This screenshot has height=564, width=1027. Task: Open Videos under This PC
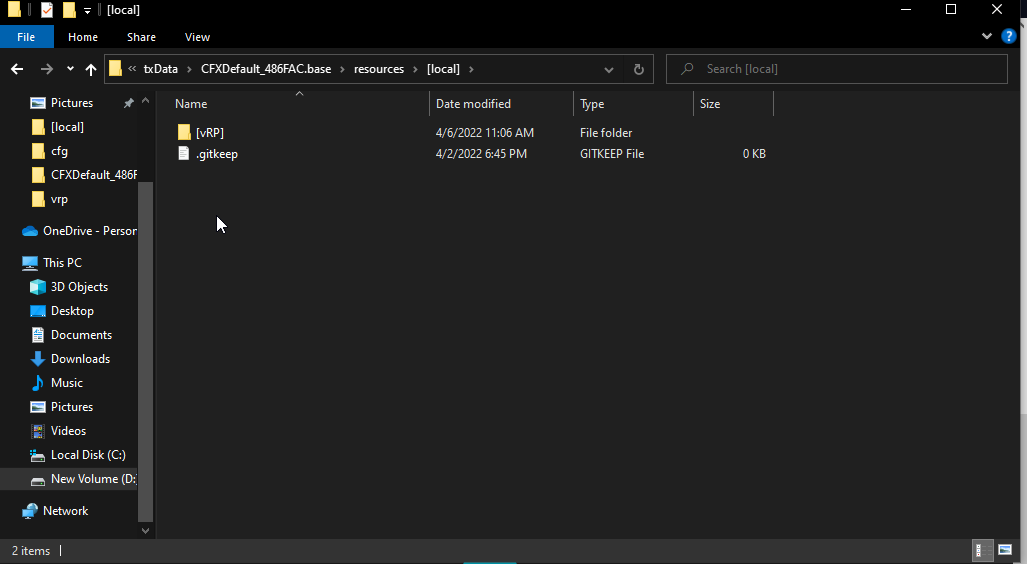68,431
